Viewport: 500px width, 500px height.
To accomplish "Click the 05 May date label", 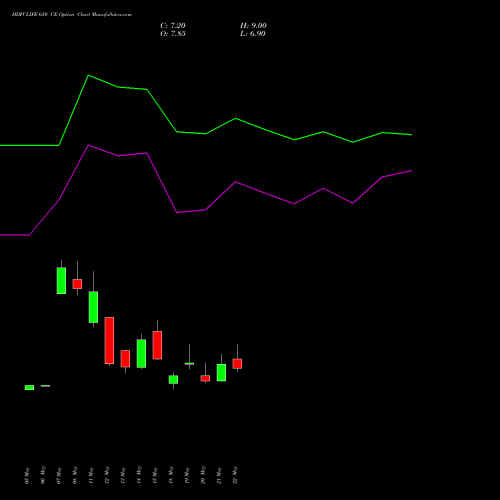I will [28, 475].
